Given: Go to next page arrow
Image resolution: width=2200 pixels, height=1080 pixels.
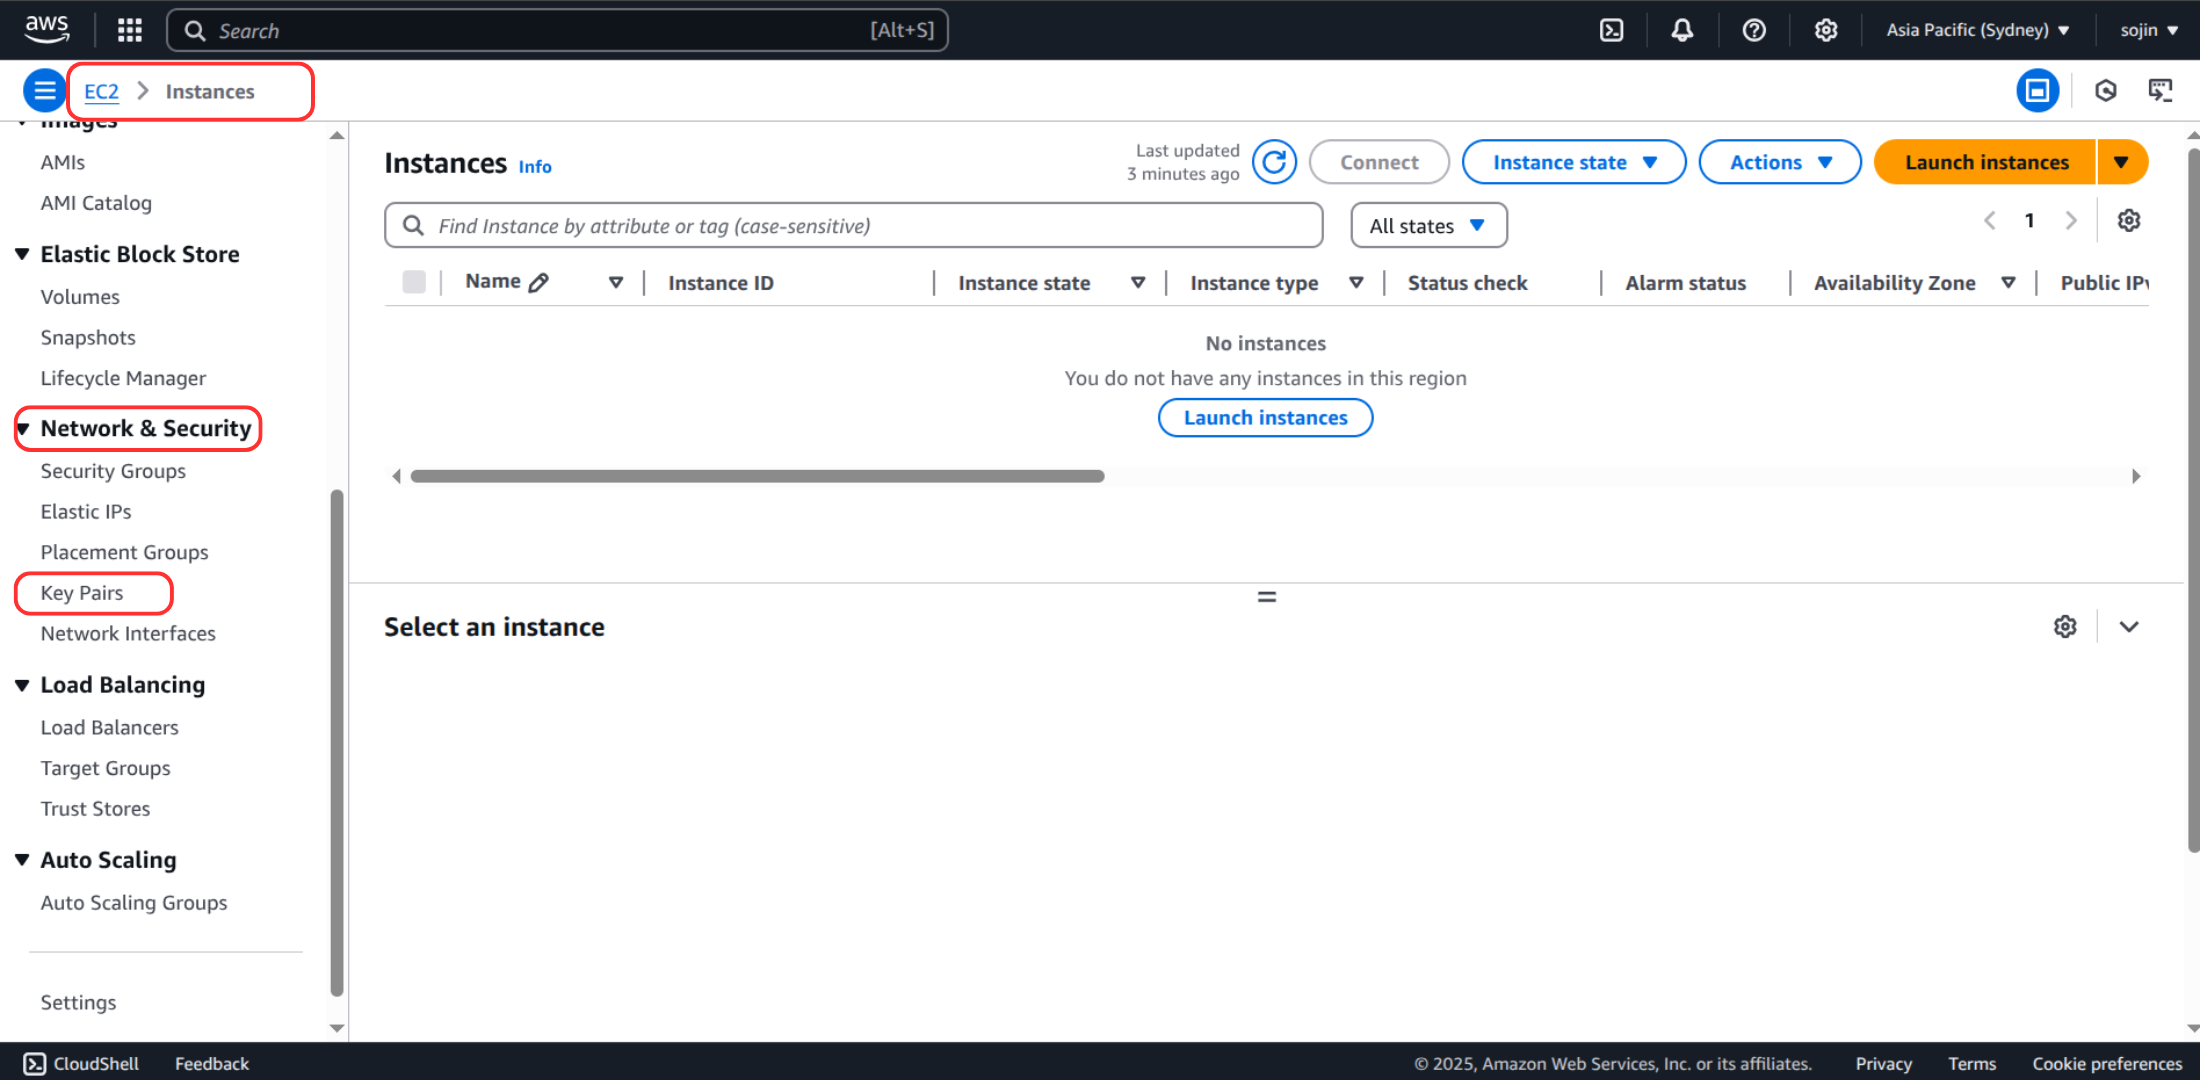Looking at the screenshot, I should tap(2071, 220).
